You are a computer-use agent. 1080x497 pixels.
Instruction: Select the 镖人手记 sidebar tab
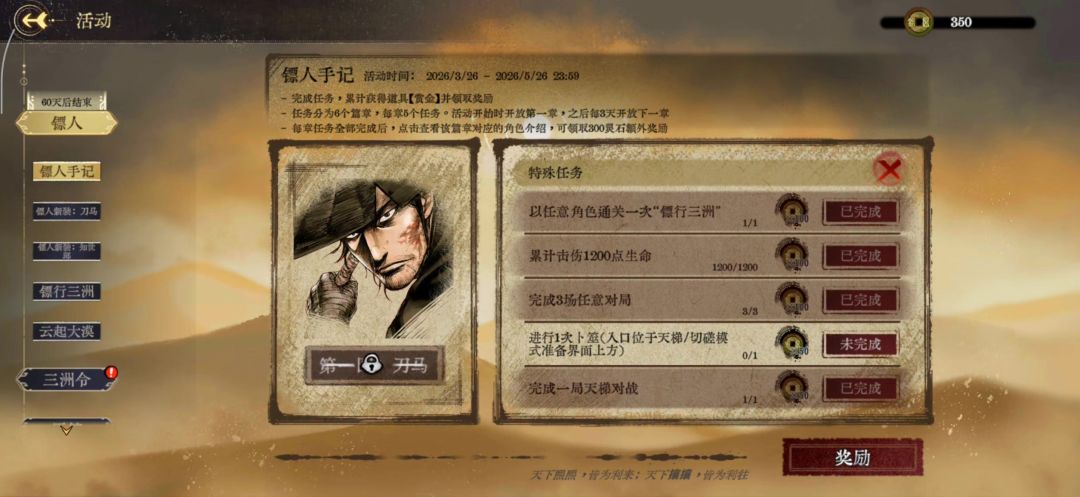[67, 171]
